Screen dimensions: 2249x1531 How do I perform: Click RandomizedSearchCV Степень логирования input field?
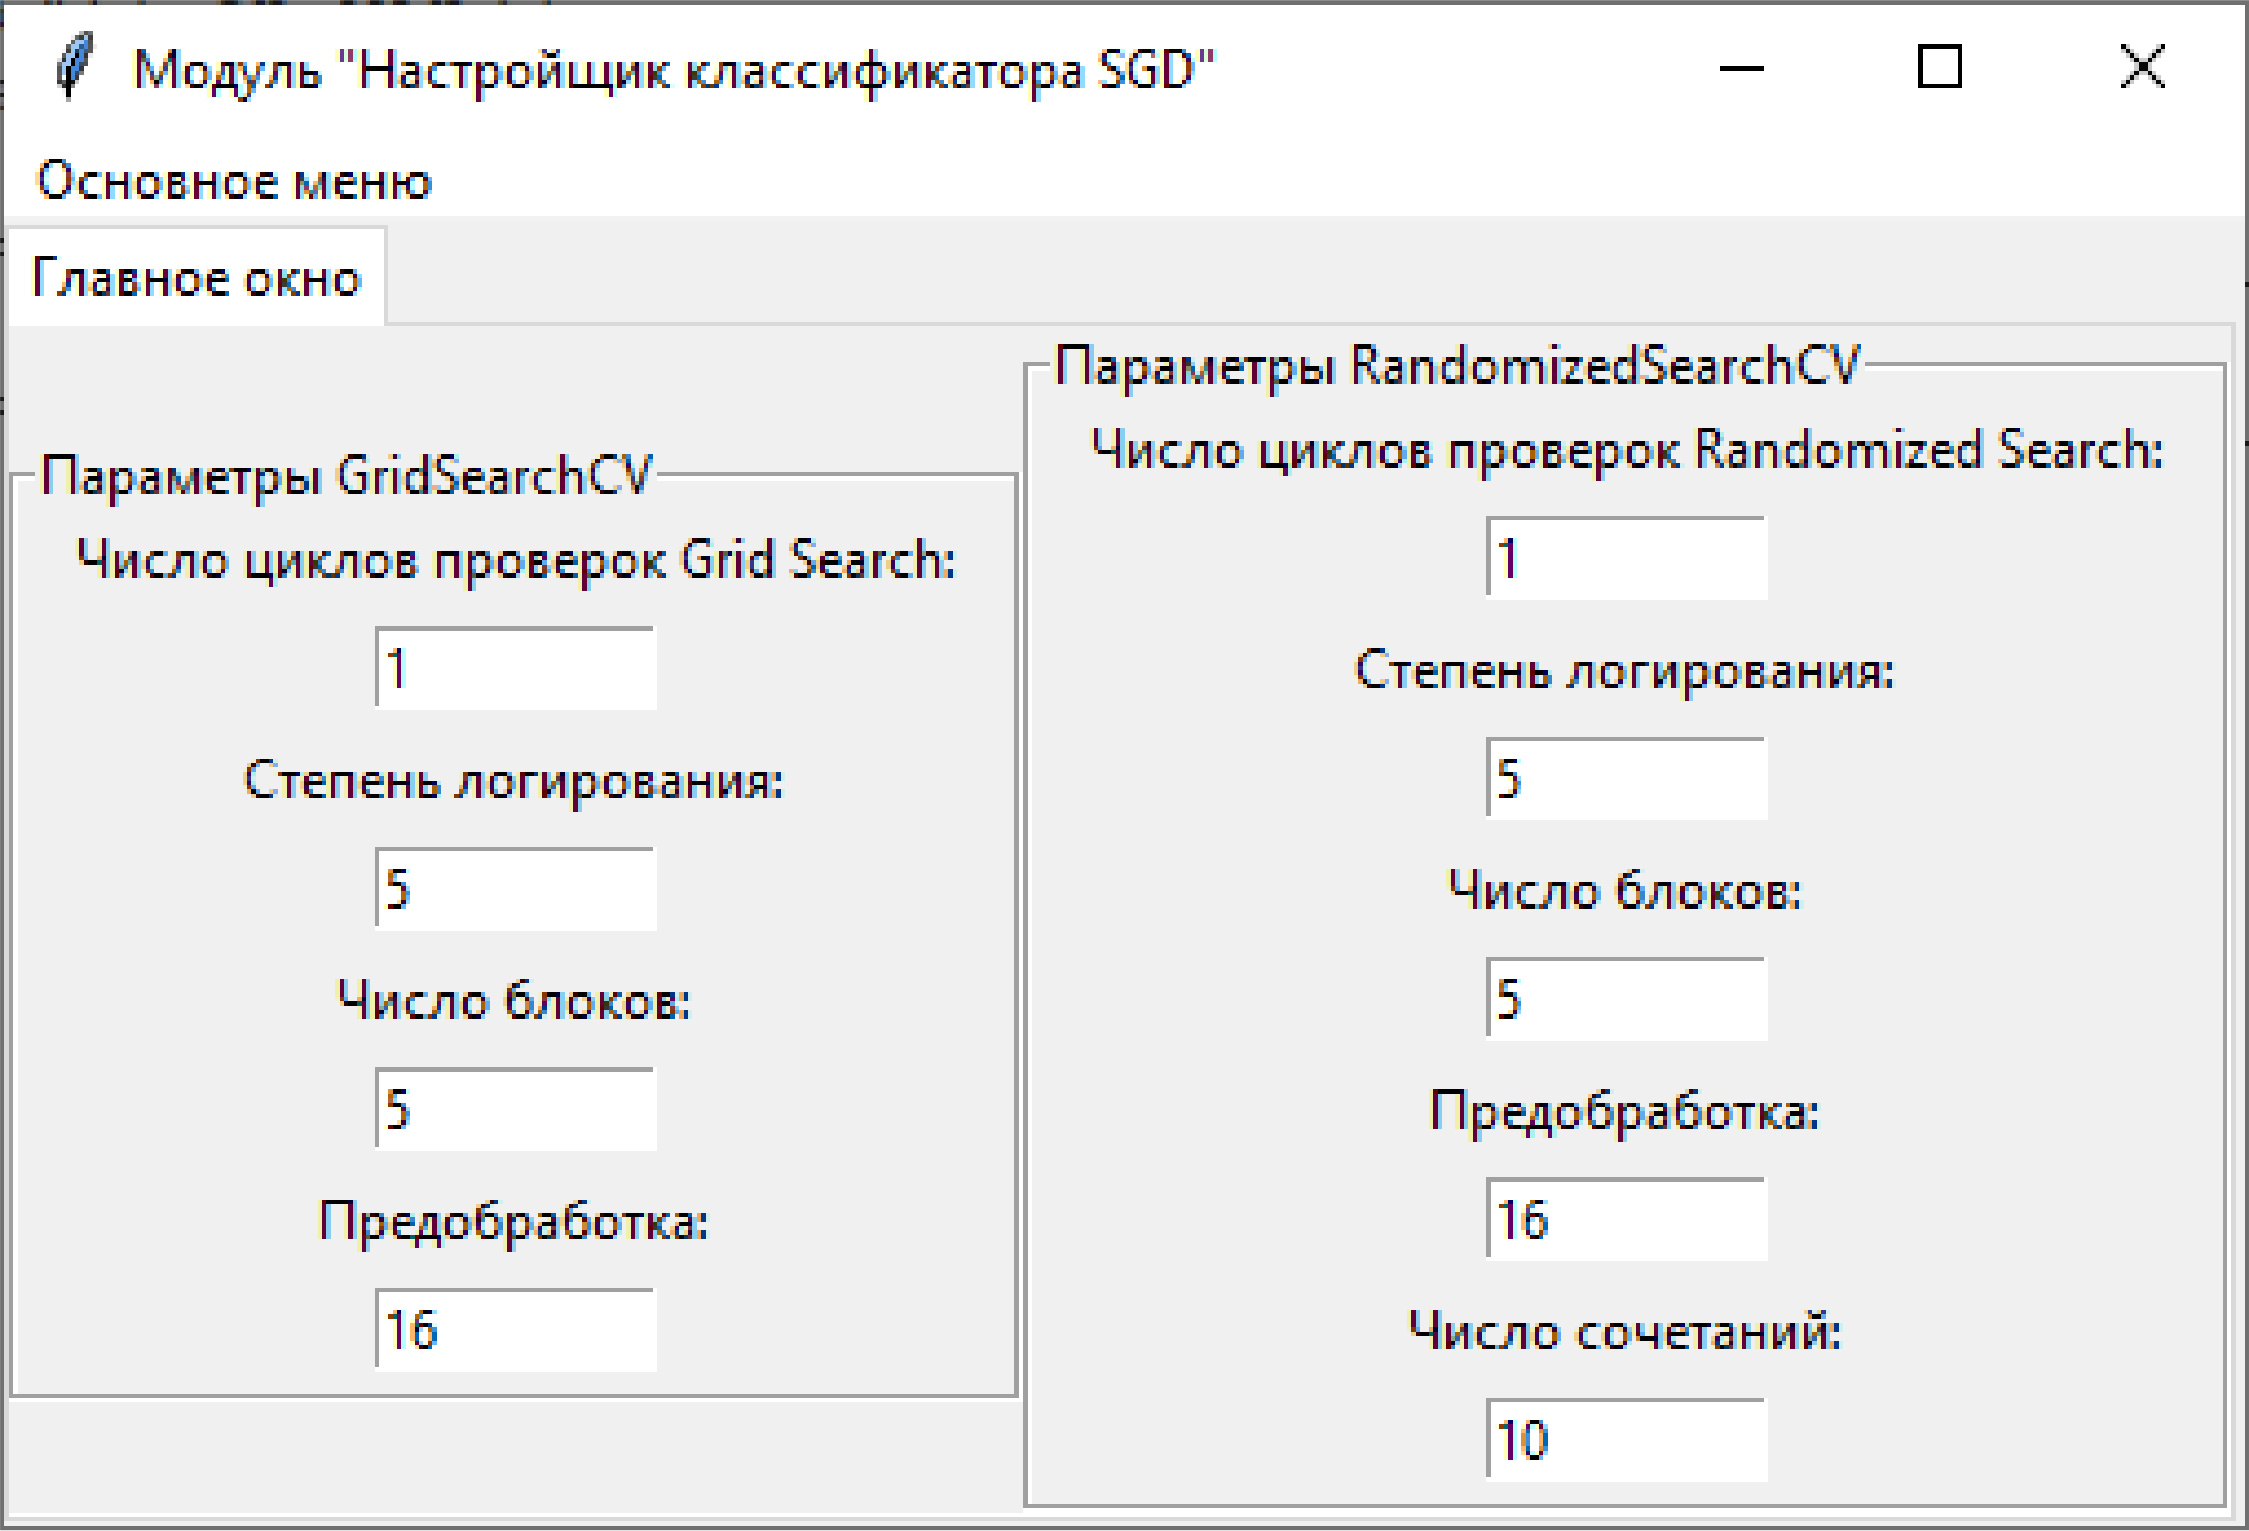(x=1626, y=778)
